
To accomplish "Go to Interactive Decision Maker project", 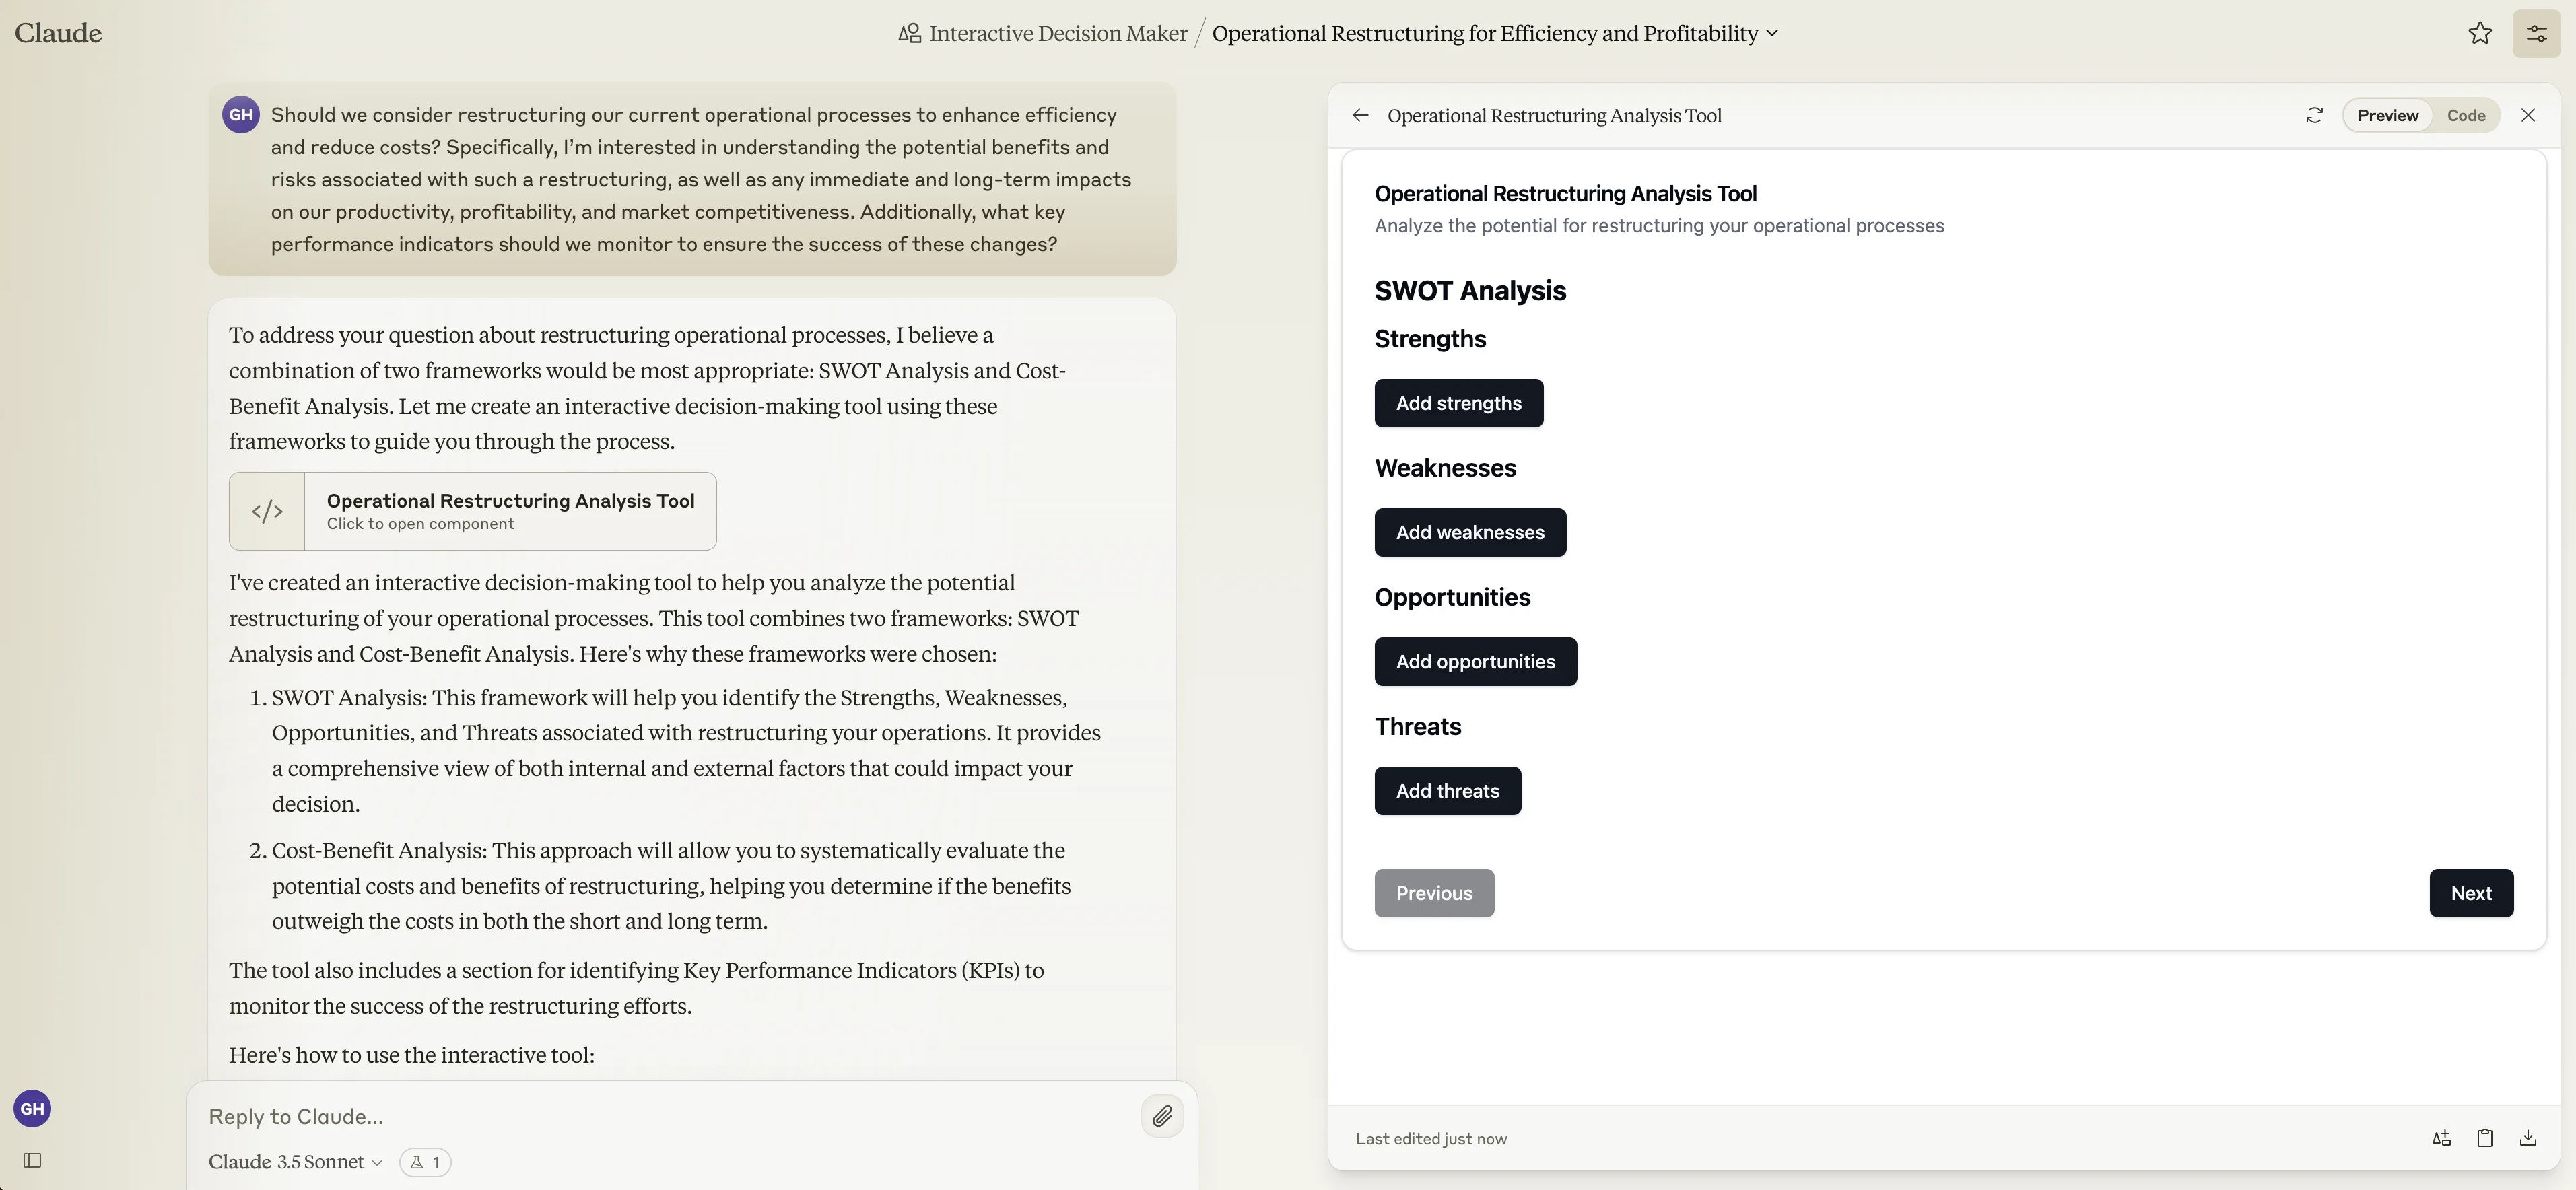I will [1056, 33].
